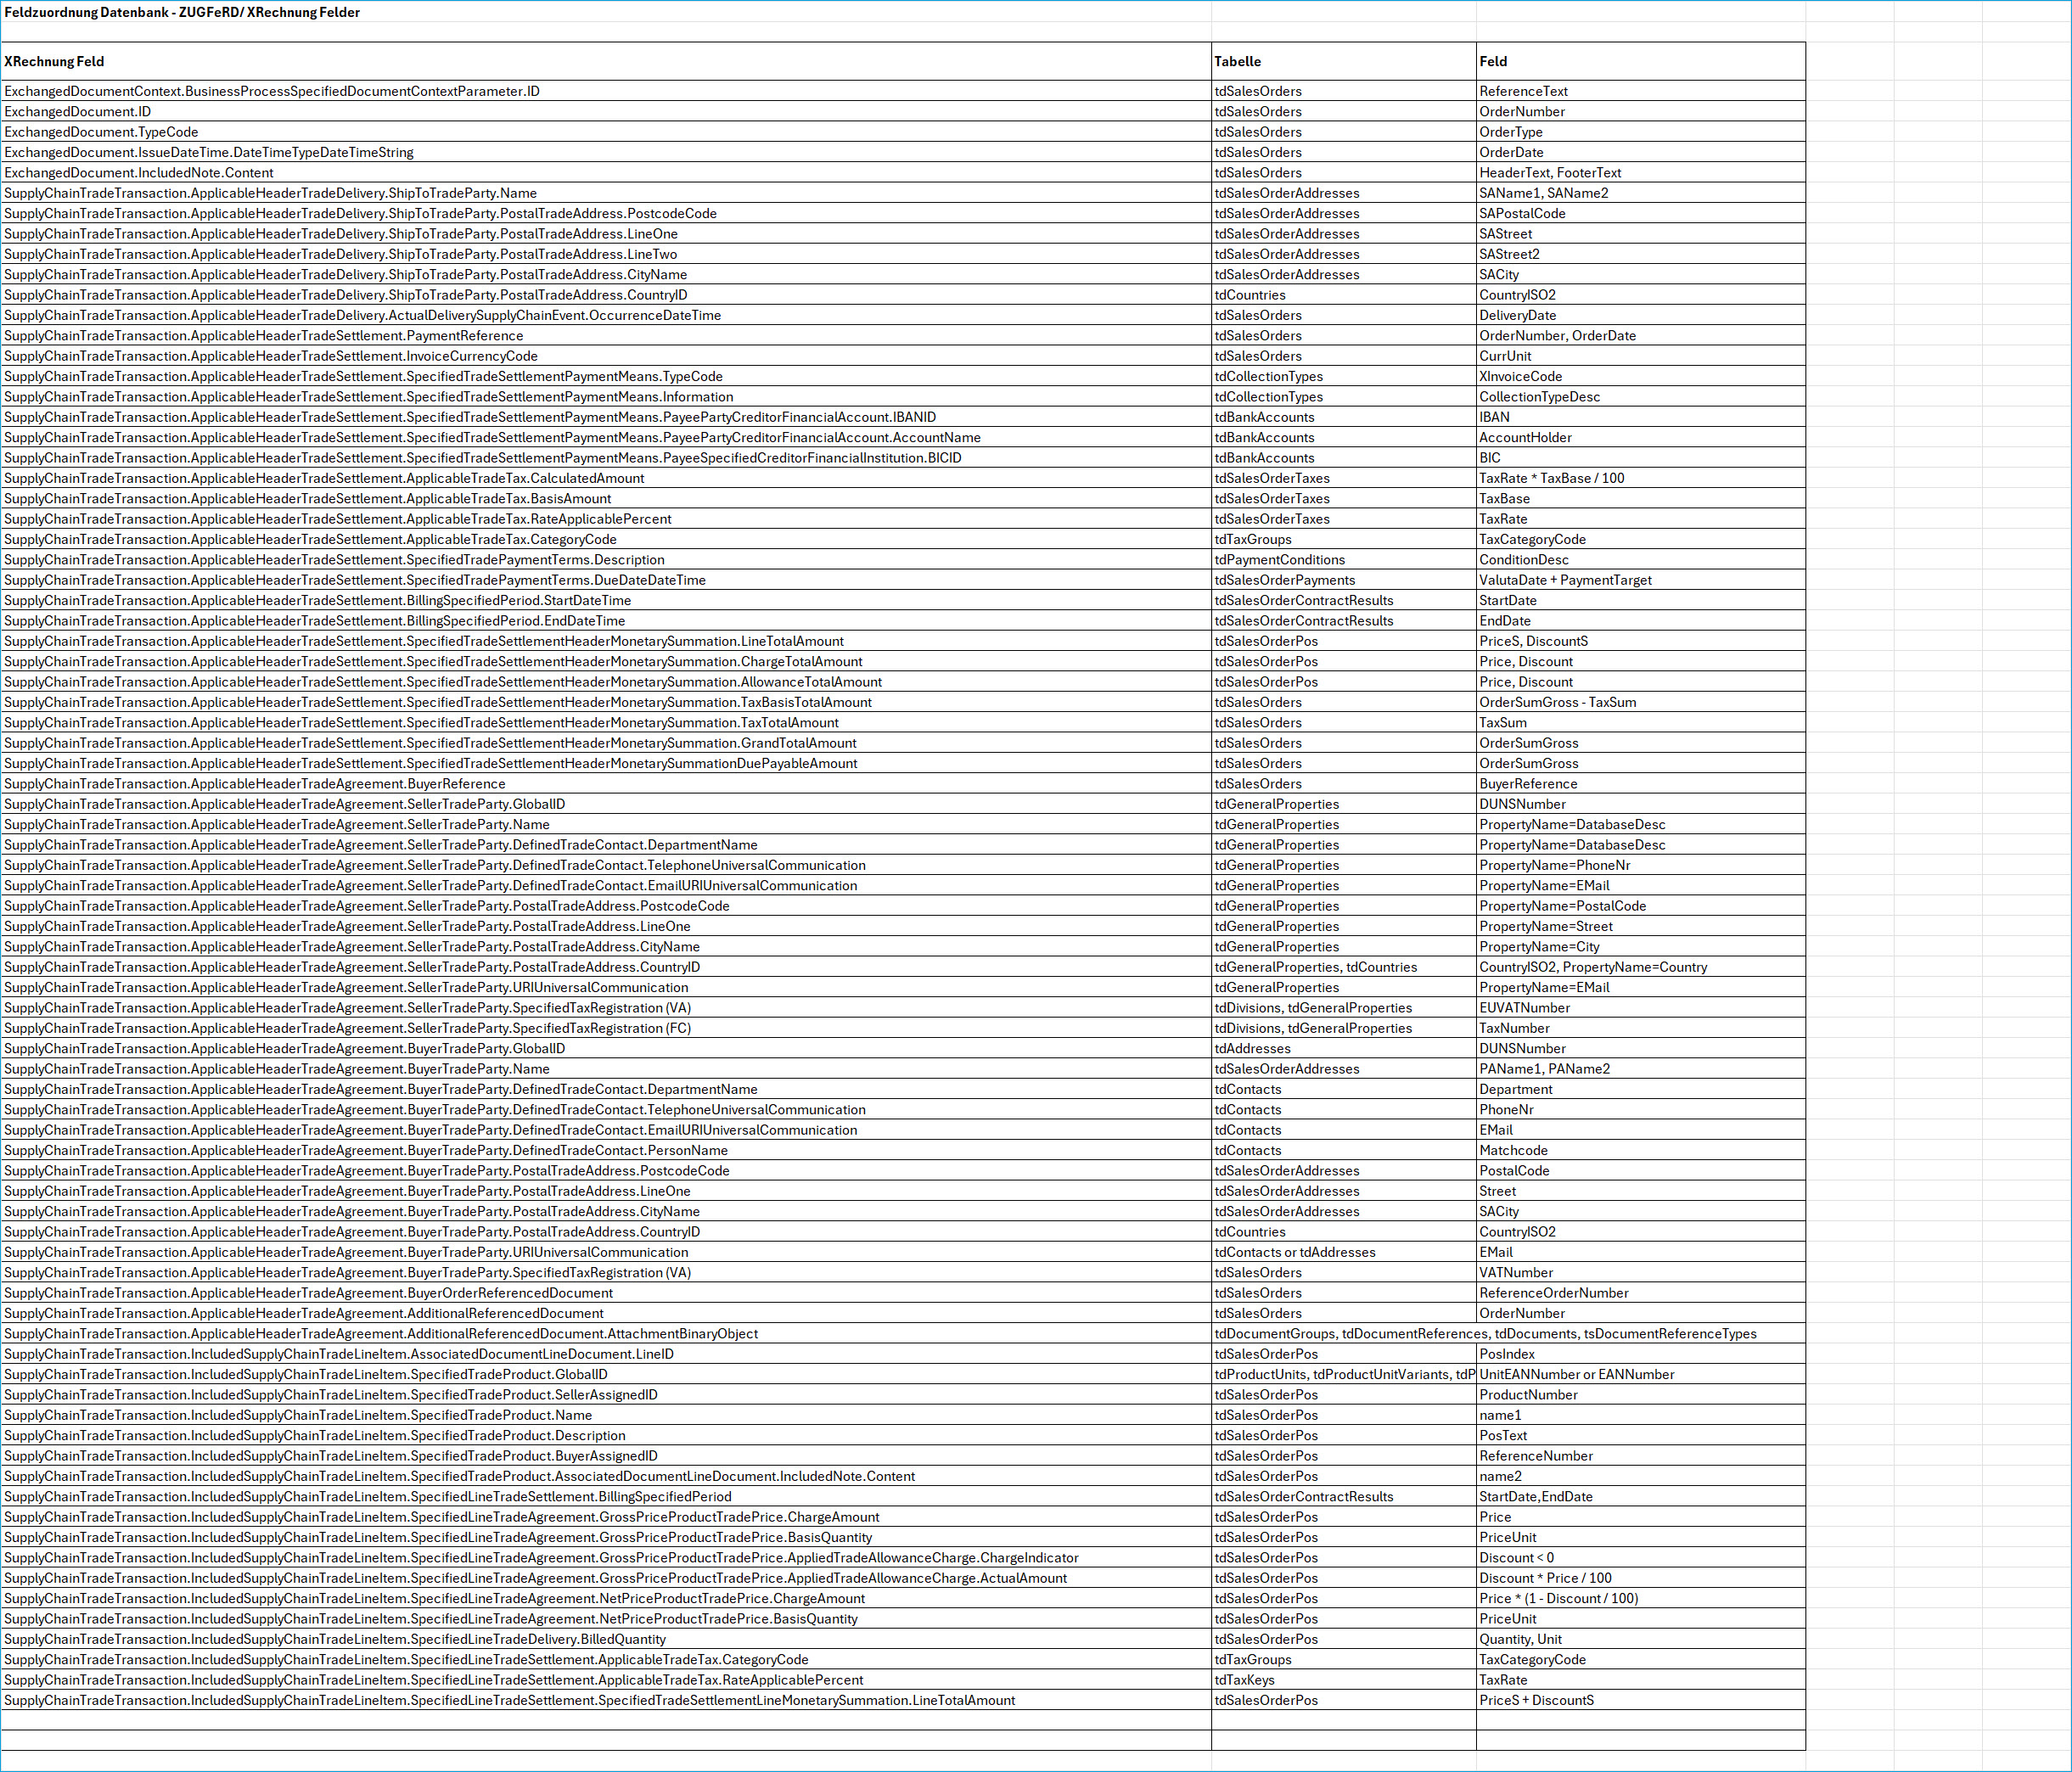Click the 'CountryISO2, PropertyName=Country' cell

1640,967
